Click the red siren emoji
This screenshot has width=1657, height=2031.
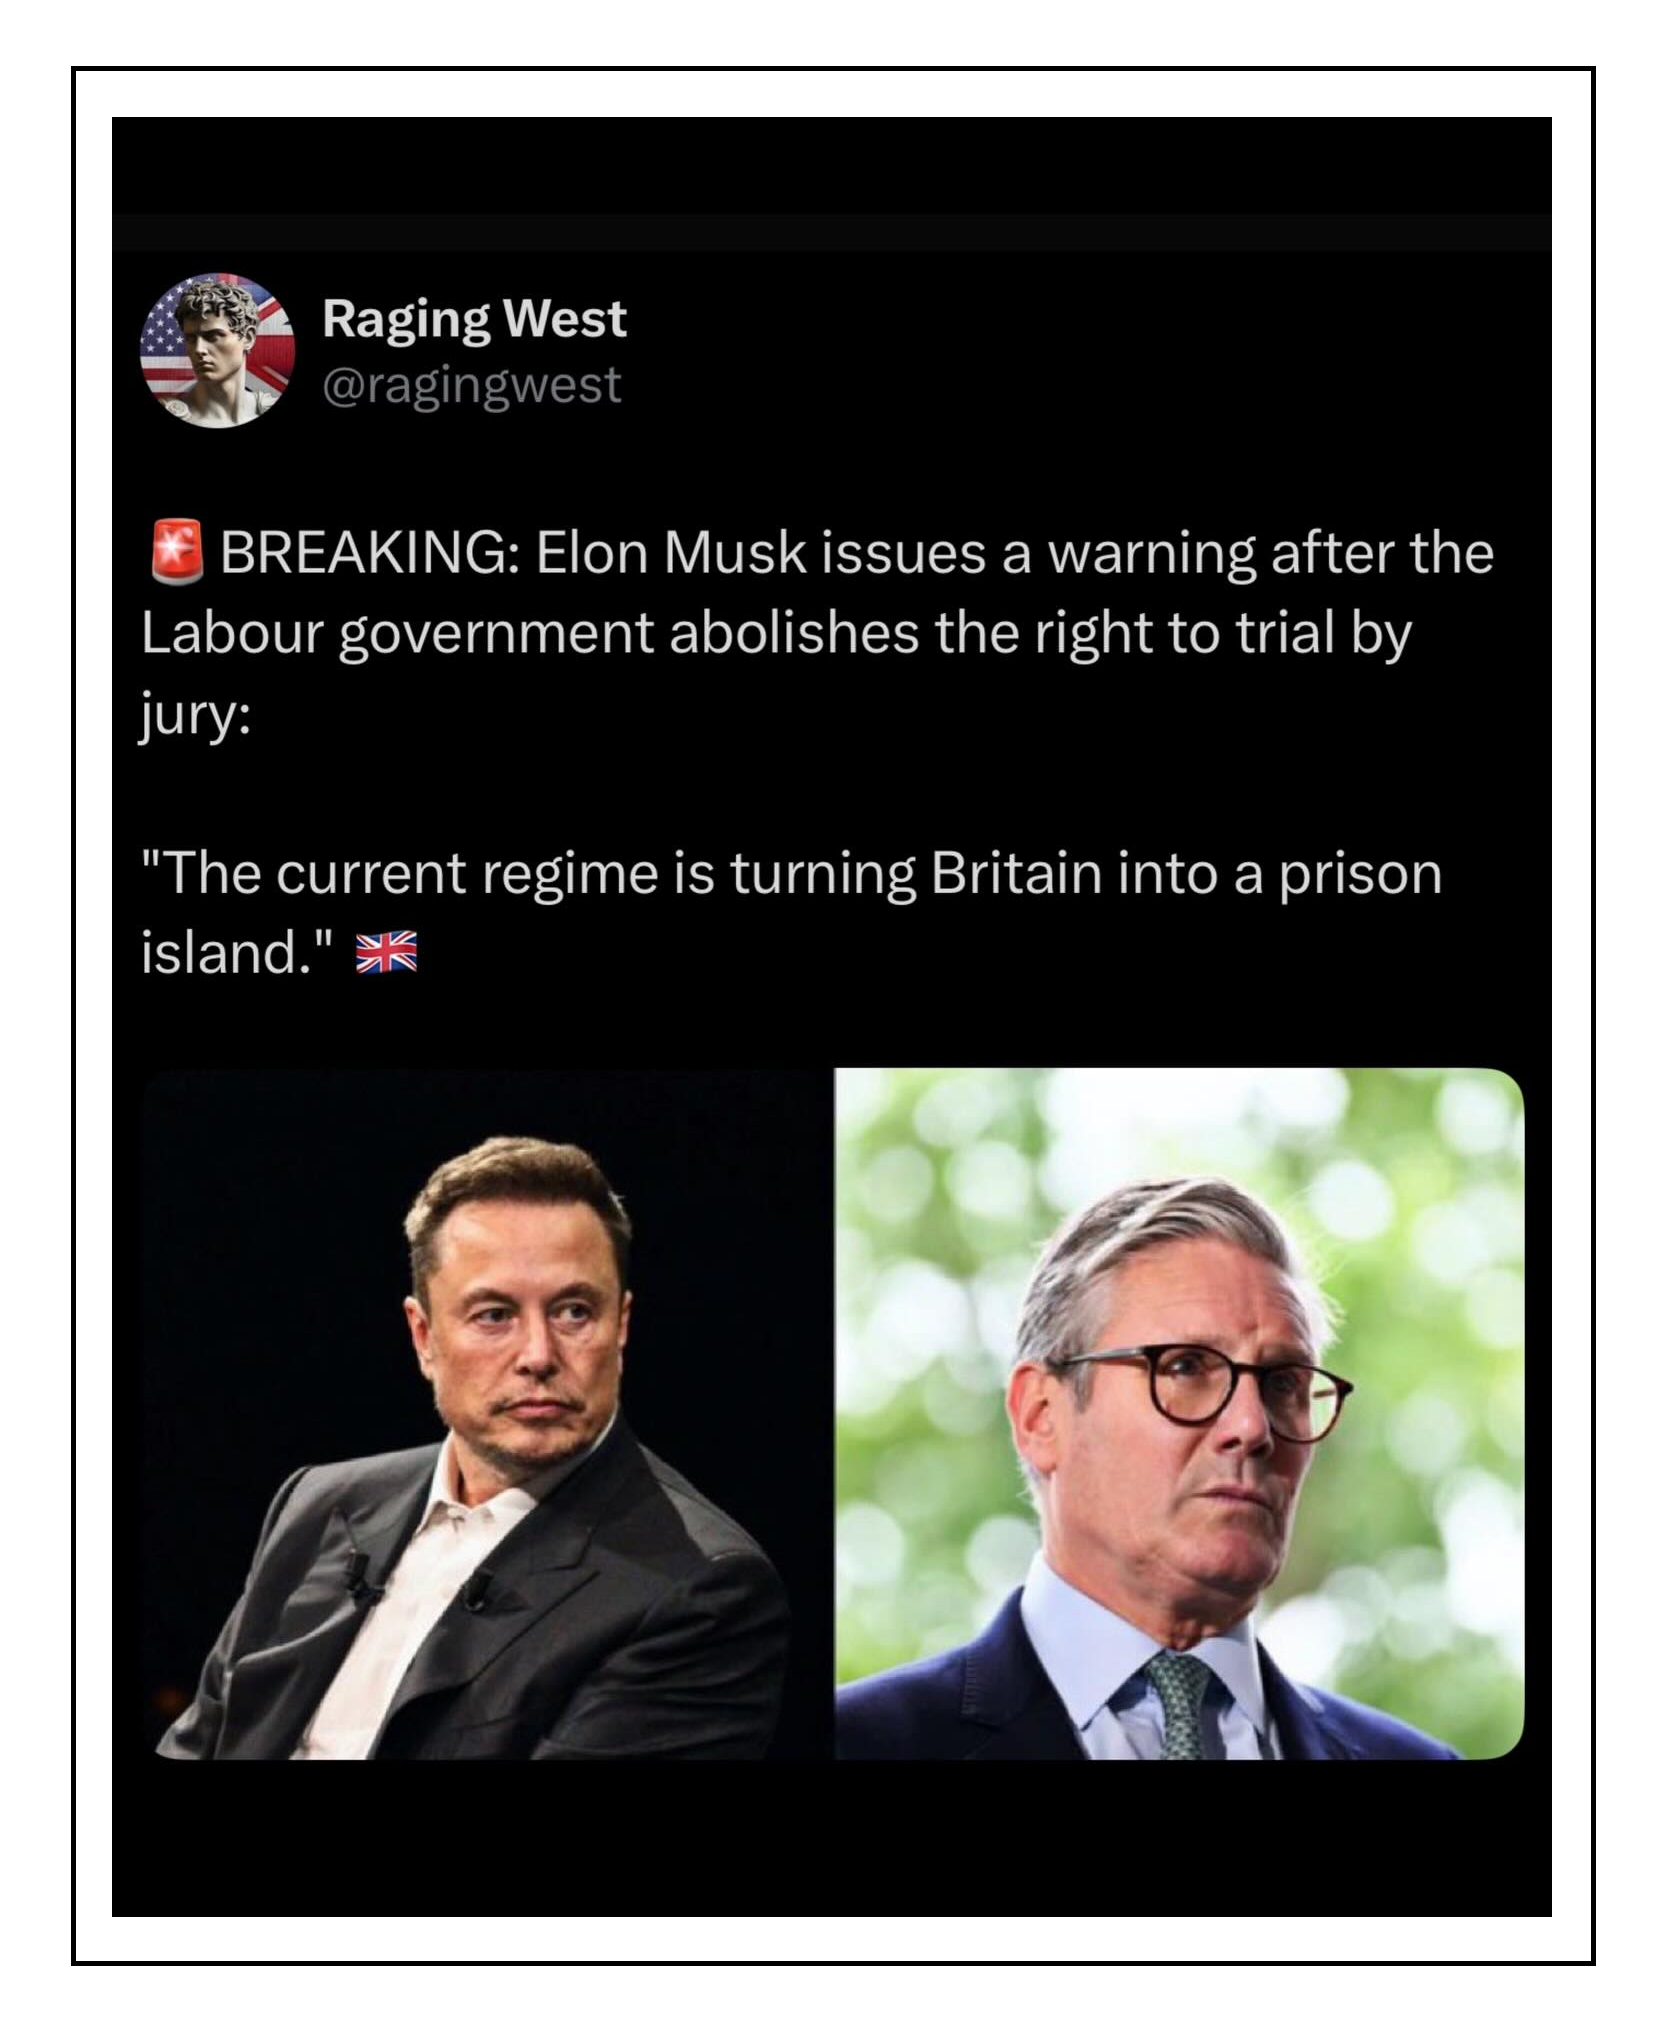(x=177, y=551)
